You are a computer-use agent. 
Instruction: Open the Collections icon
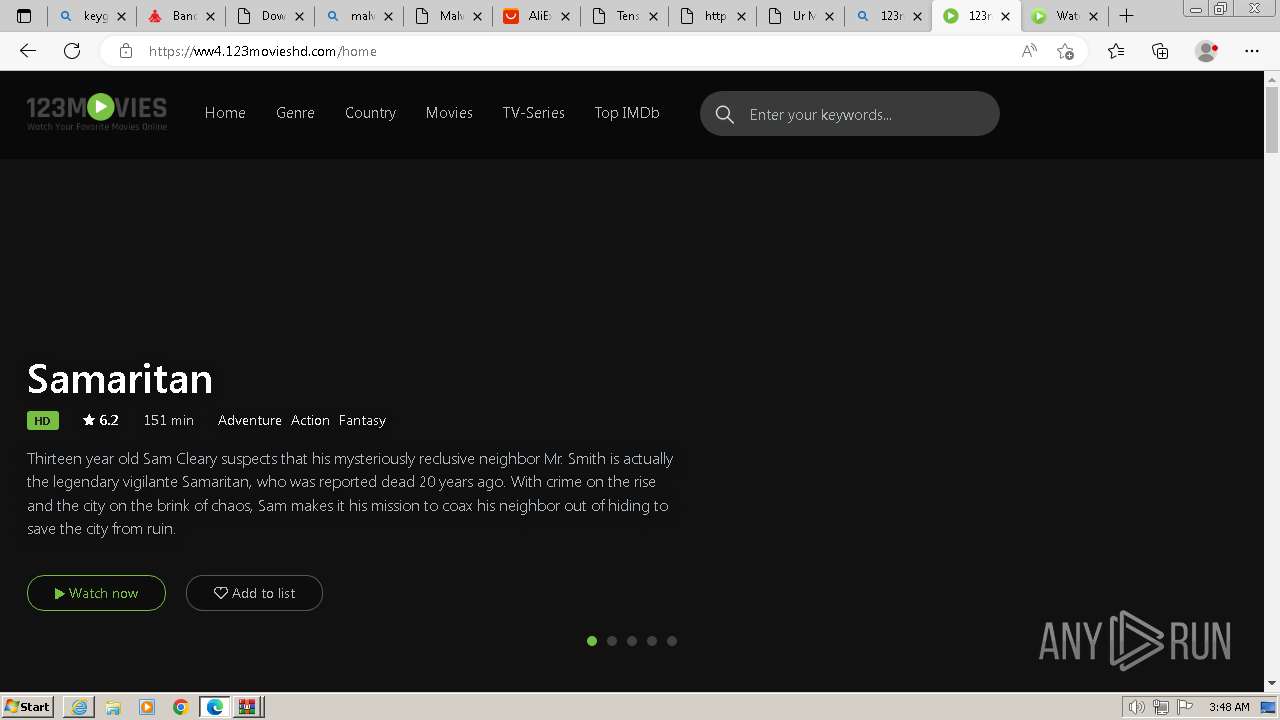[x=1160, y=51]
